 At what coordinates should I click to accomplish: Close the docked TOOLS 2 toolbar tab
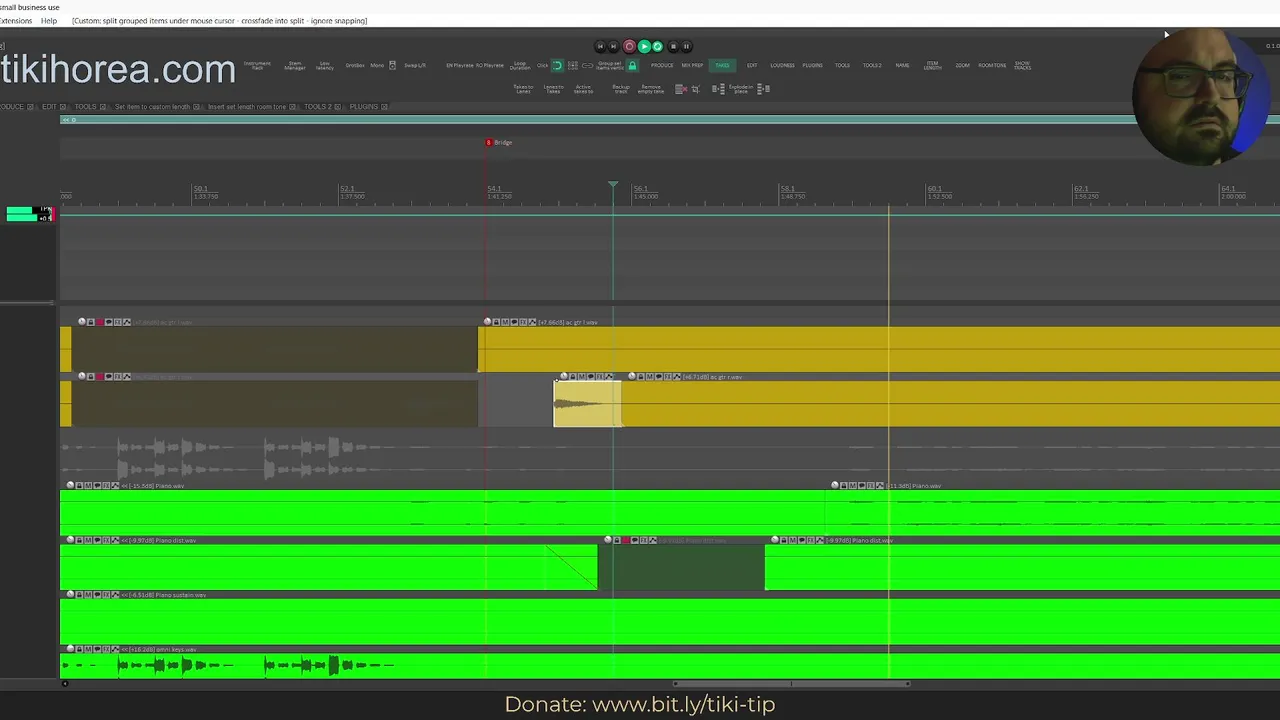pos(337,107)
